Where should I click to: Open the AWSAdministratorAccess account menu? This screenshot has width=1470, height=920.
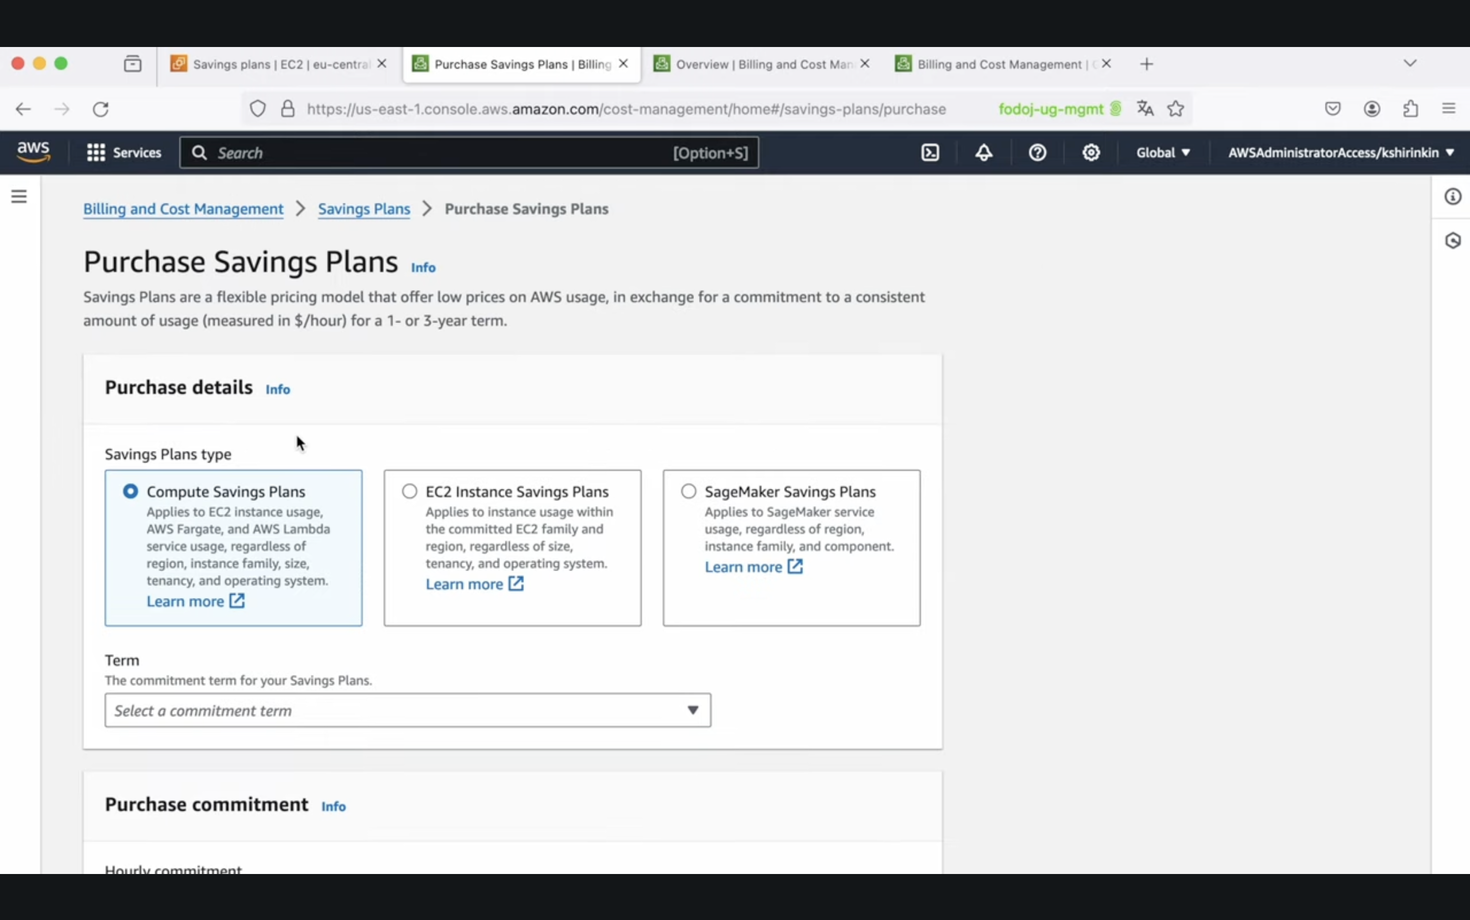[1341, 153]
